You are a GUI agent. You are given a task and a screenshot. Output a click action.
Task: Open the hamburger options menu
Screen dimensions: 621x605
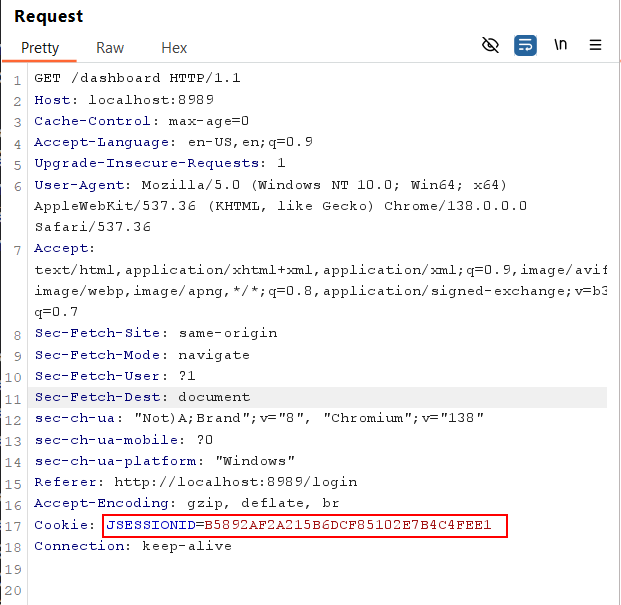point(595,45)
